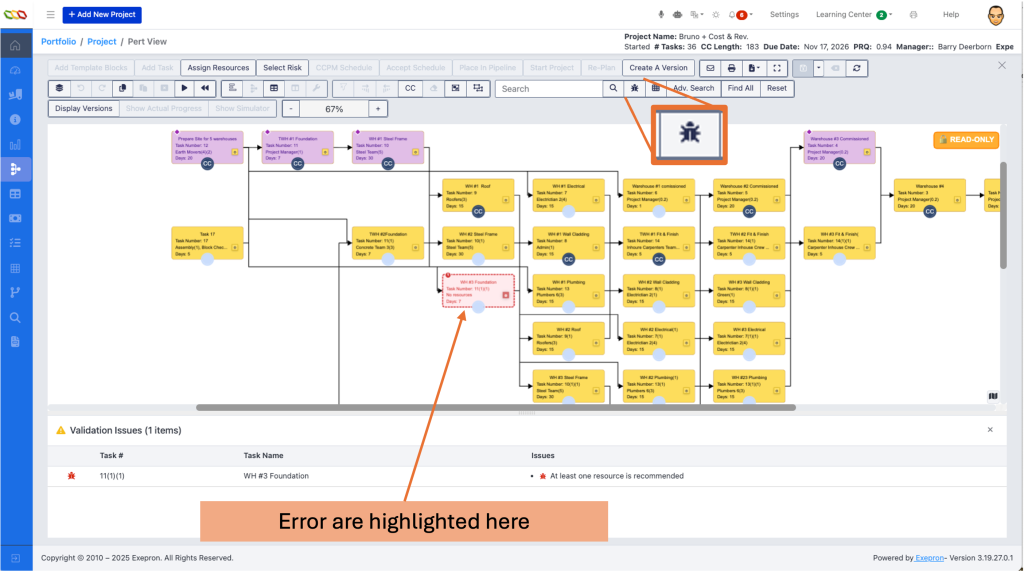This screenshot has width=1024, height=571.
Task: Click into the Search input field
Action: [x=550, y=88]
